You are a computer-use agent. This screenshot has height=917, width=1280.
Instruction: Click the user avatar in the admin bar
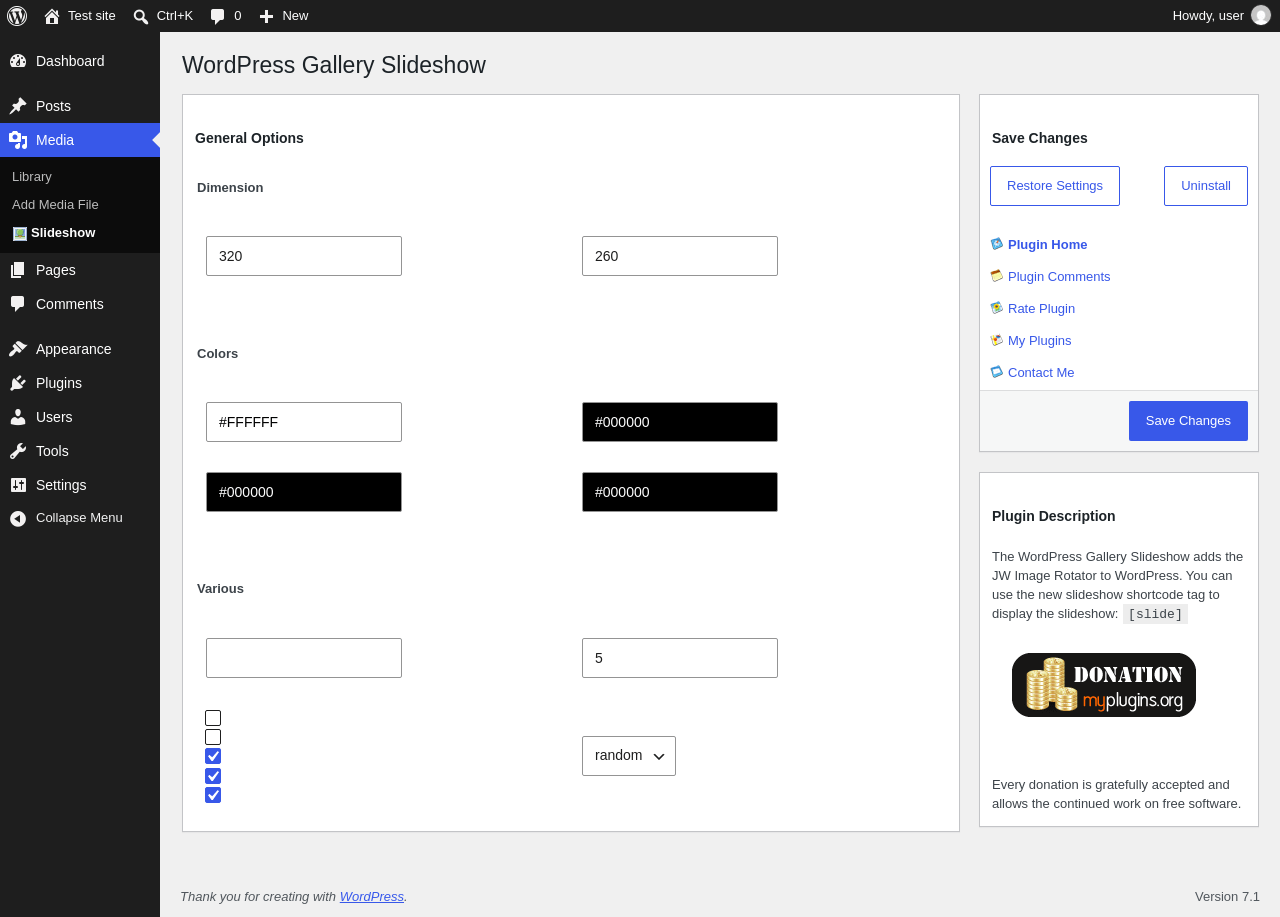[x=1261, y=15]
